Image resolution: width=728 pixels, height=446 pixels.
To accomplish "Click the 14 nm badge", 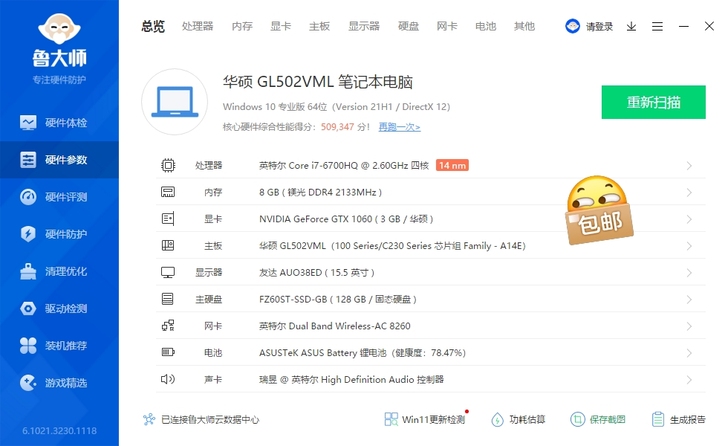I will [452, 165].
